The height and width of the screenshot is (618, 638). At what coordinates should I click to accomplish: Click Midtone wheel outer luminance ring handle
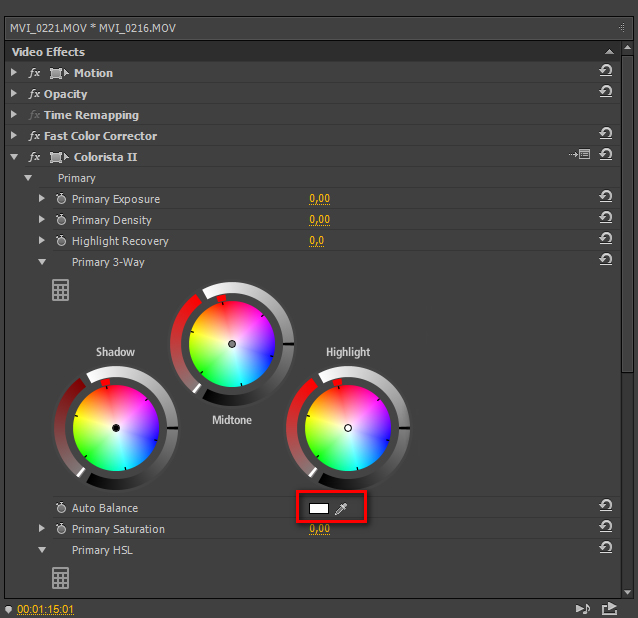click(x=288, y=344)
